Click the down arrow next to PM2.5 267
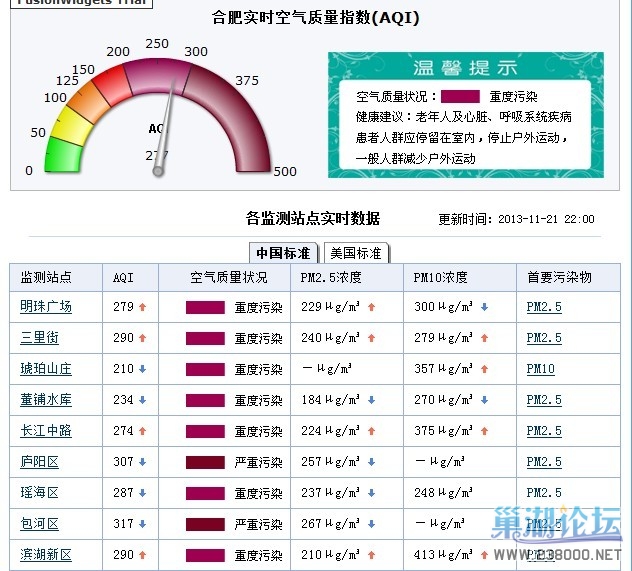 (372, 524)
